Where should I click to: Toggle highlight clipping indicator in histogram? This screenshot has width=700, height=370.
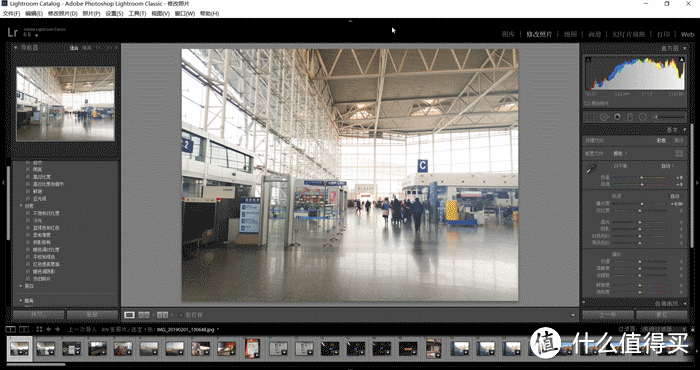(x=682, y=59)
